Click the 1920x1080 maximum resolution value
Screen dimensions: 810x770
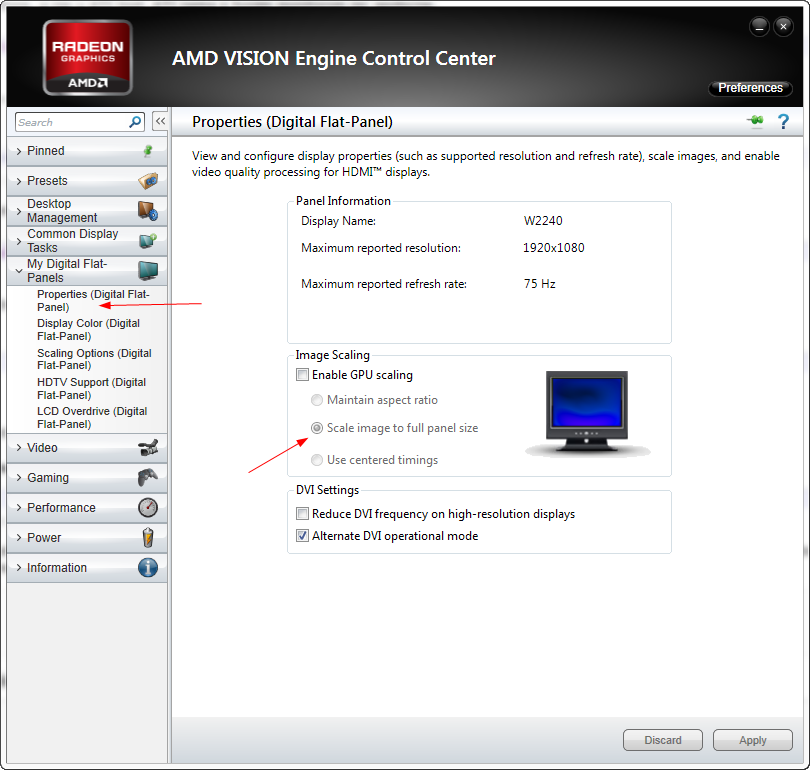pos(553,248)
